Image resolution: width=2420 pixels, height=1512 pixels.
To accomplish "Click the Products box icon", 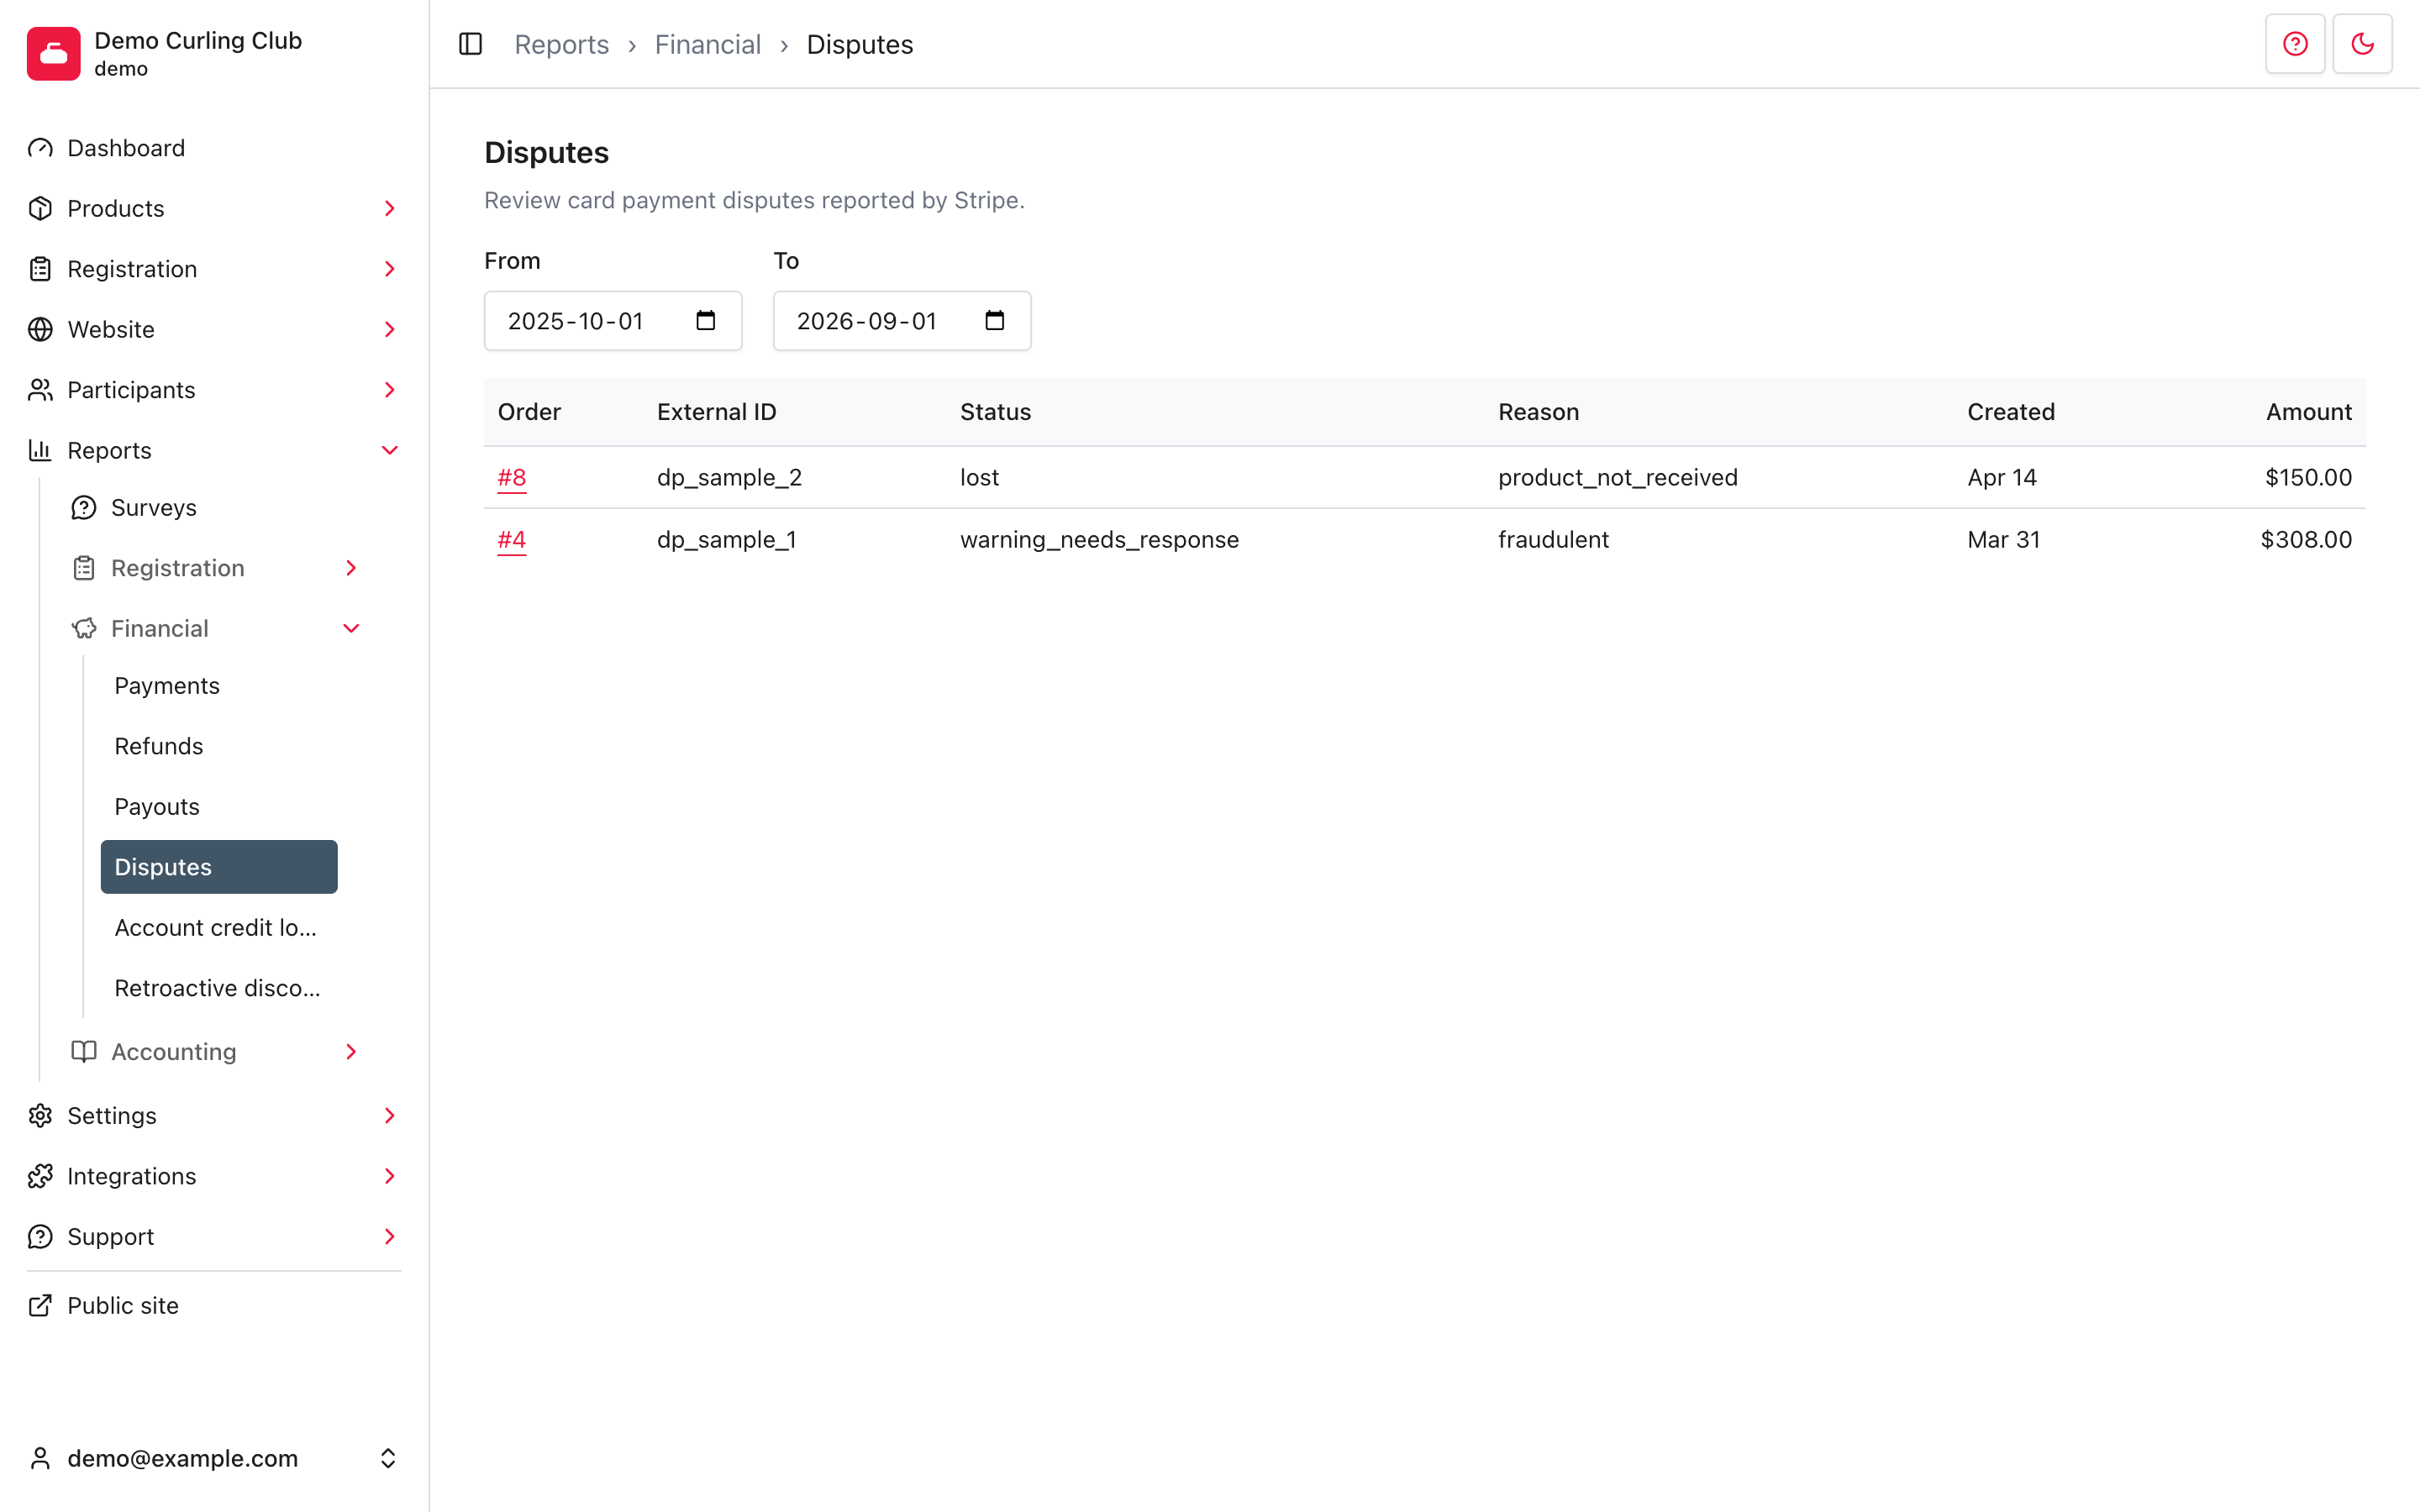I will point(40,208).
